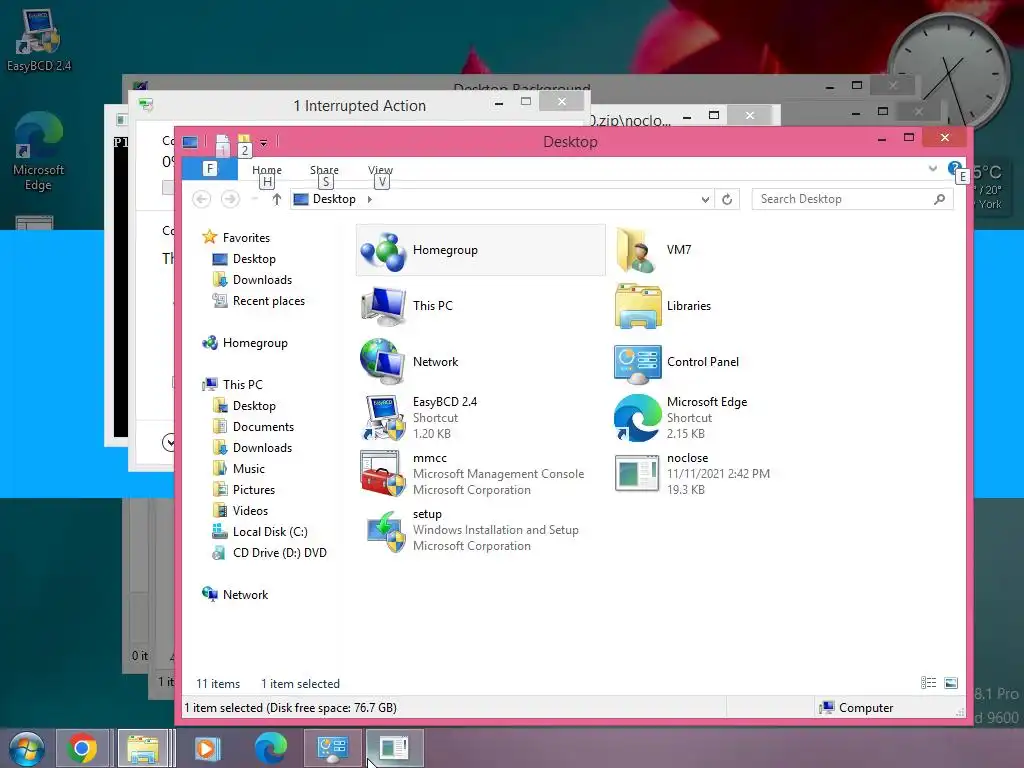Select Pictures in navigation pane
Viewport: 1024px width, 768px height.
point(253,489)
